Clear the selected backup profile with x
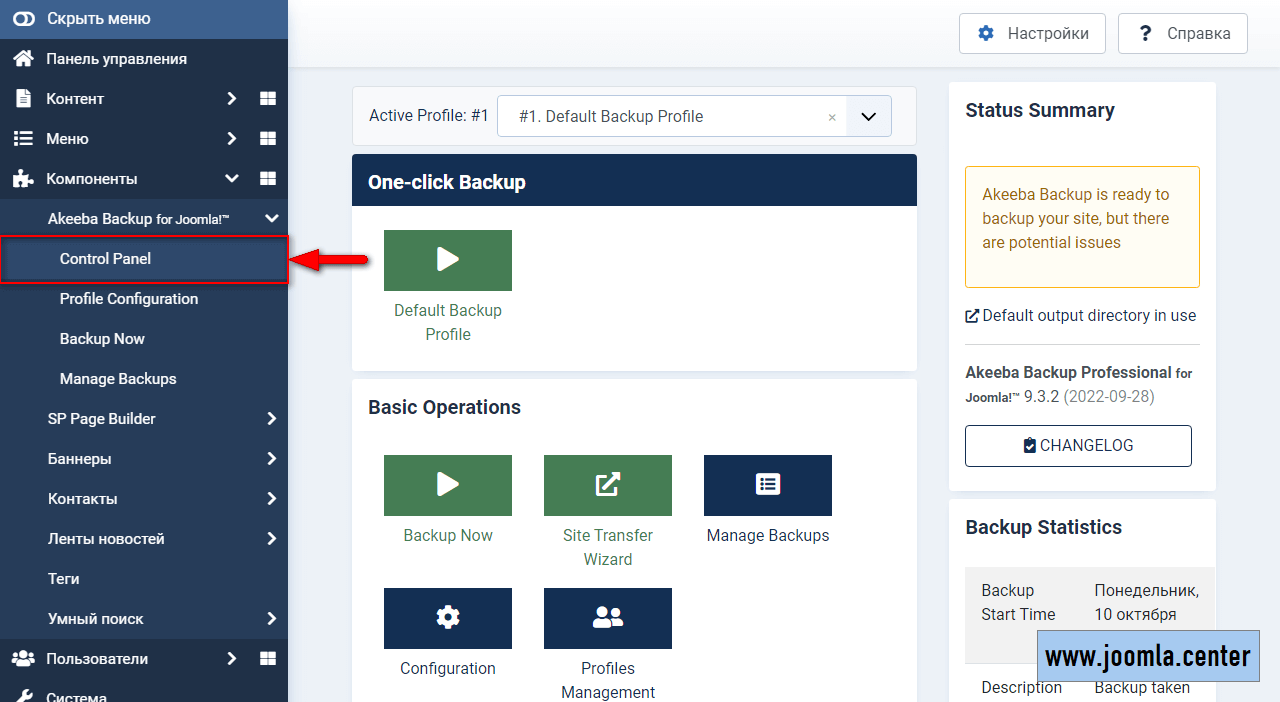The image size is (1280, 702). pos(831,117)
